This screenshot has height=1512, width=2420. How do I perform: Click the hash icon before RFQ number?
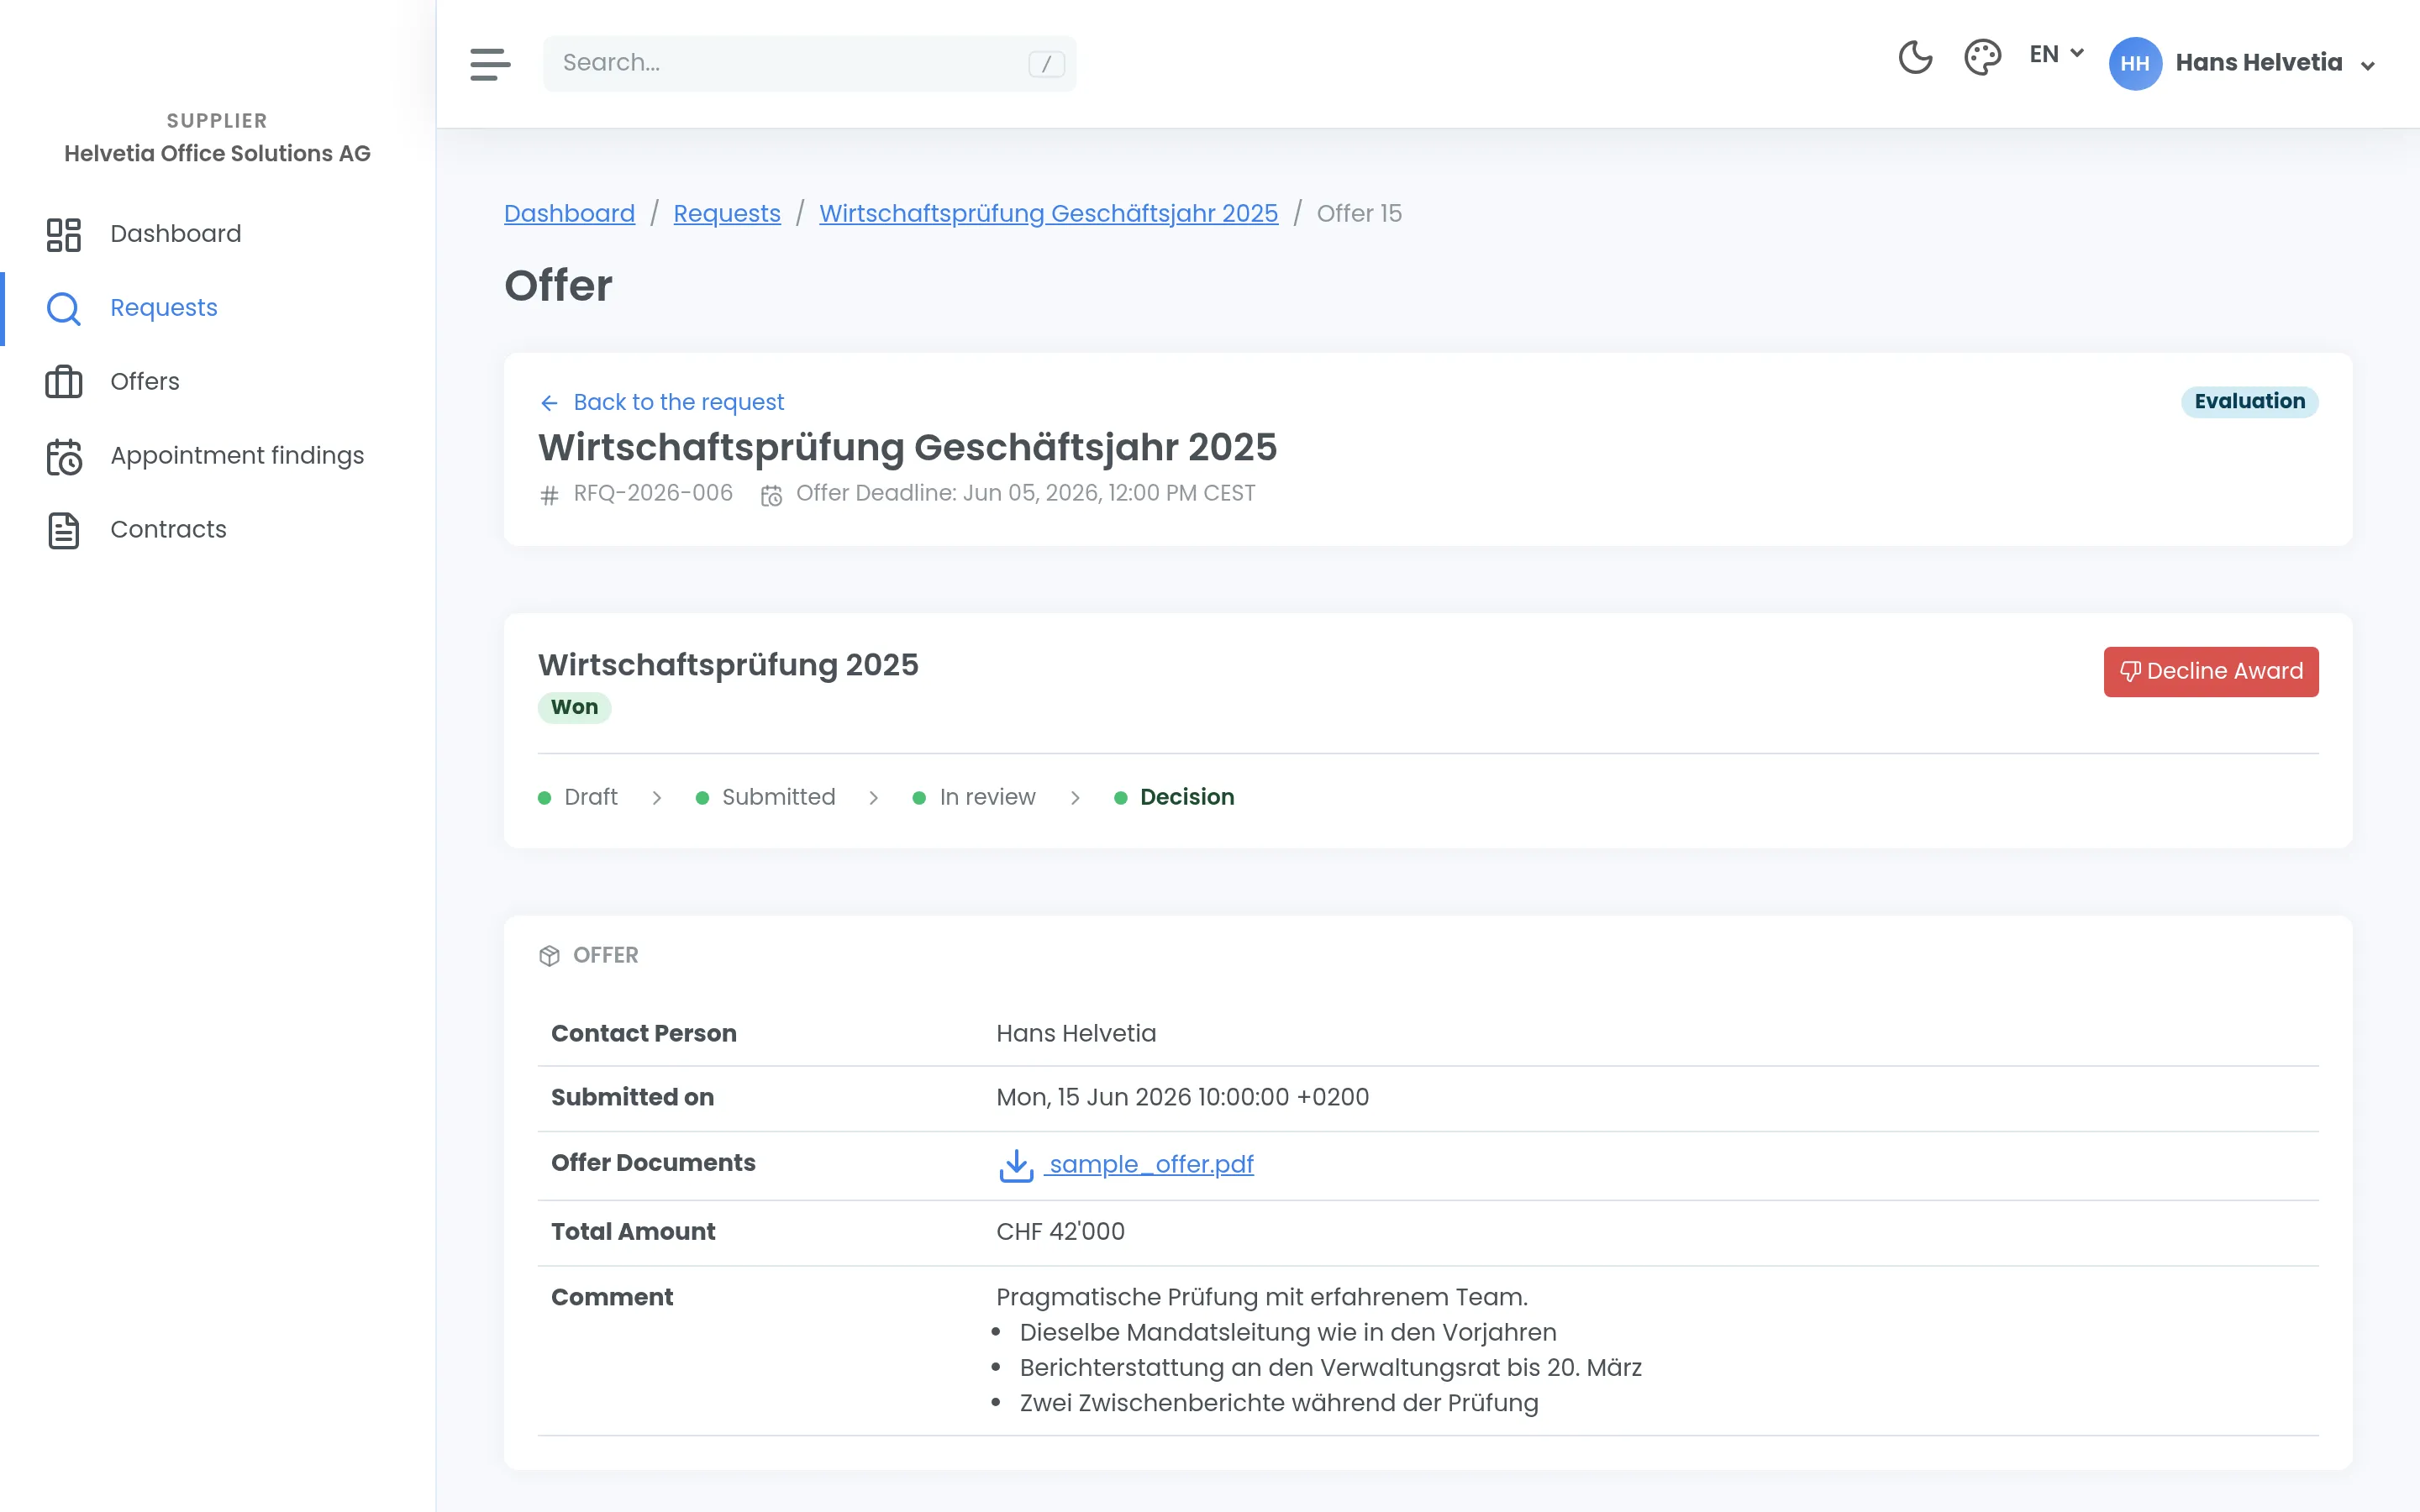(549, 495)
